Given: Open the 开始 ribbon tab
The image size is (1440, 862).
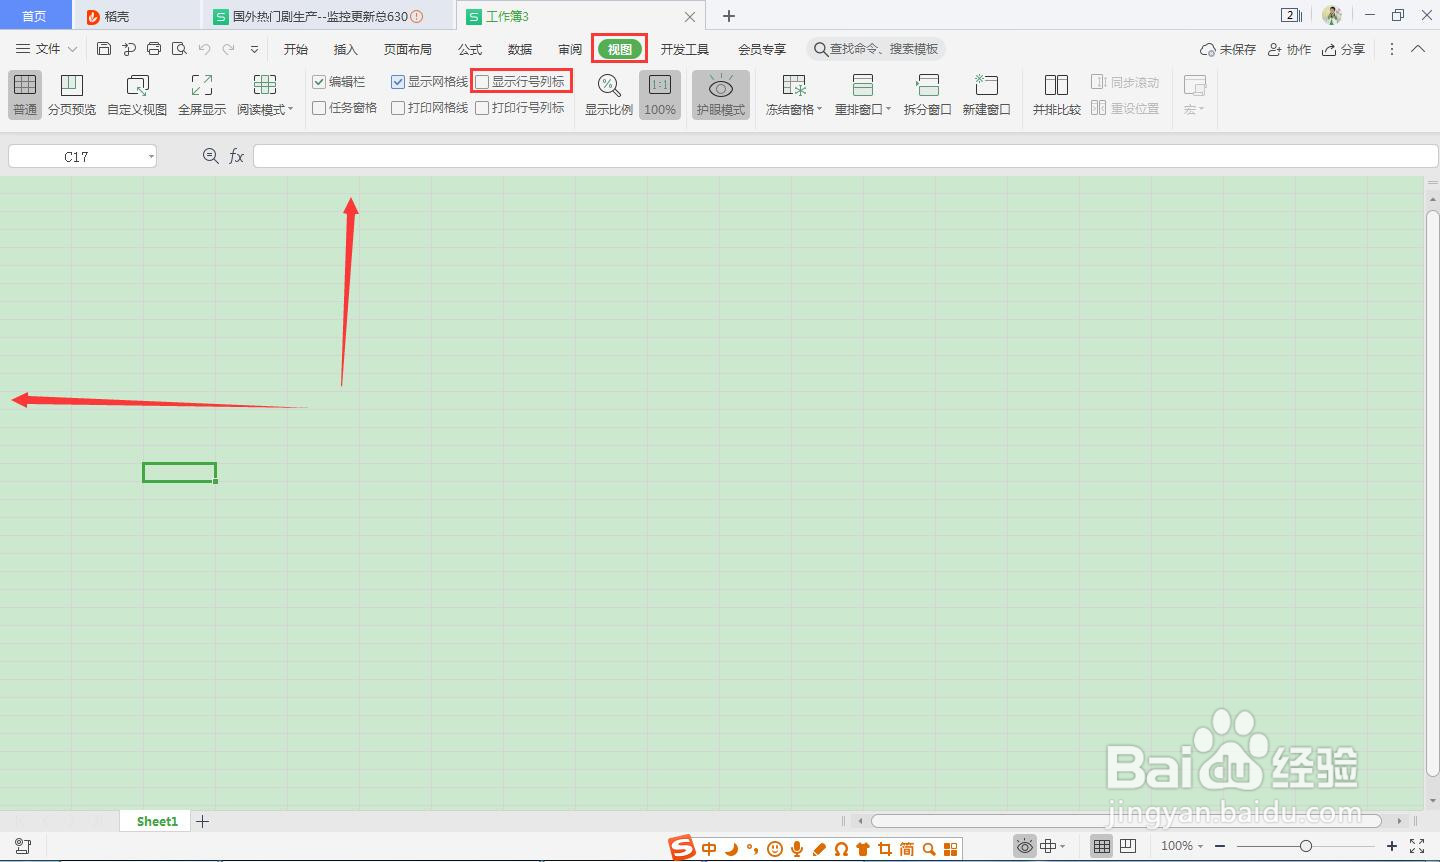Looking at the screenshot, I should [x=296, y=49].
